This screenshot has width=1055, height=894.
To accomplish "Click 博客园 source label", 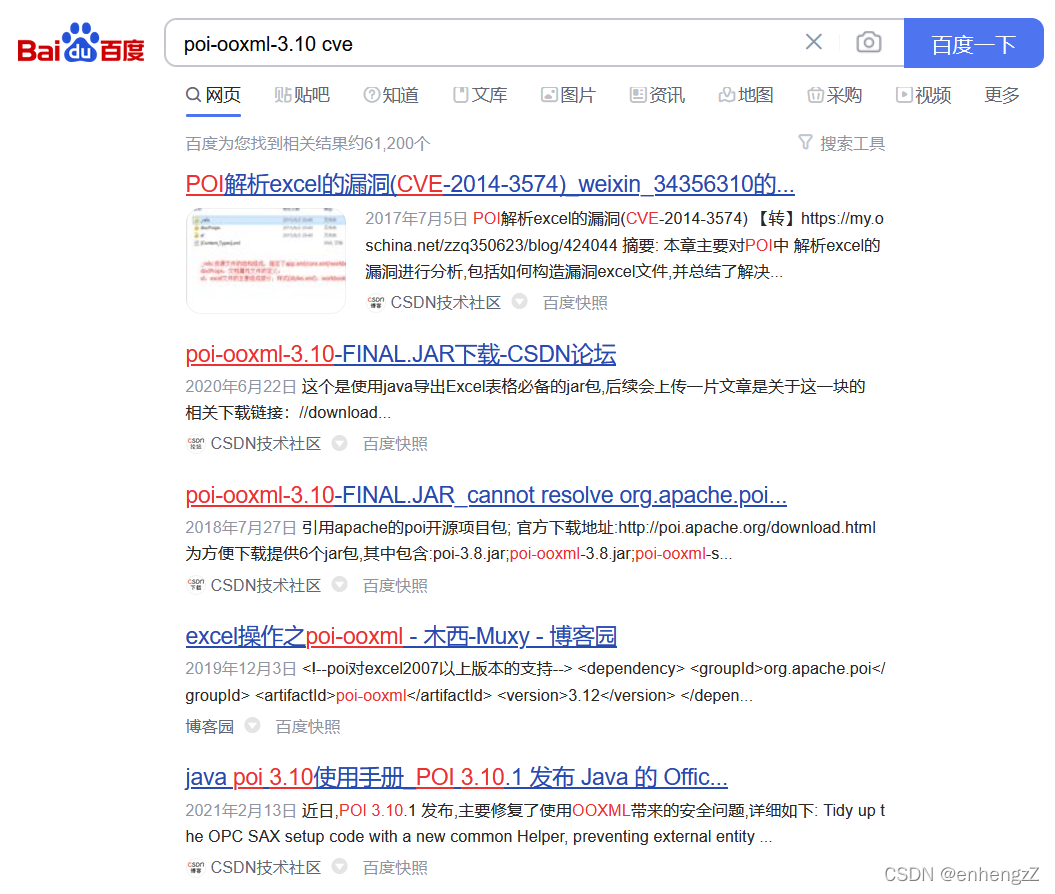I will pyautogui.click(x=210, y=727).
